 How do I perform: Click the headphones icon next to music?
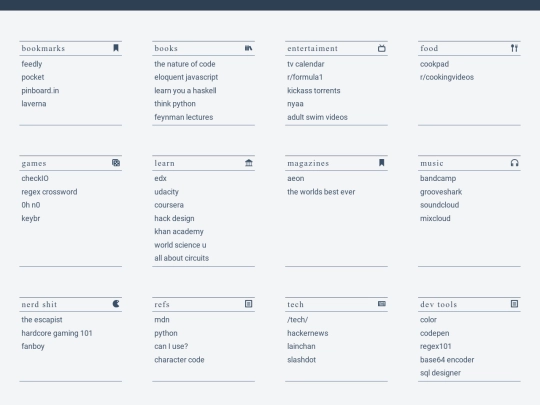coord(515,163)
